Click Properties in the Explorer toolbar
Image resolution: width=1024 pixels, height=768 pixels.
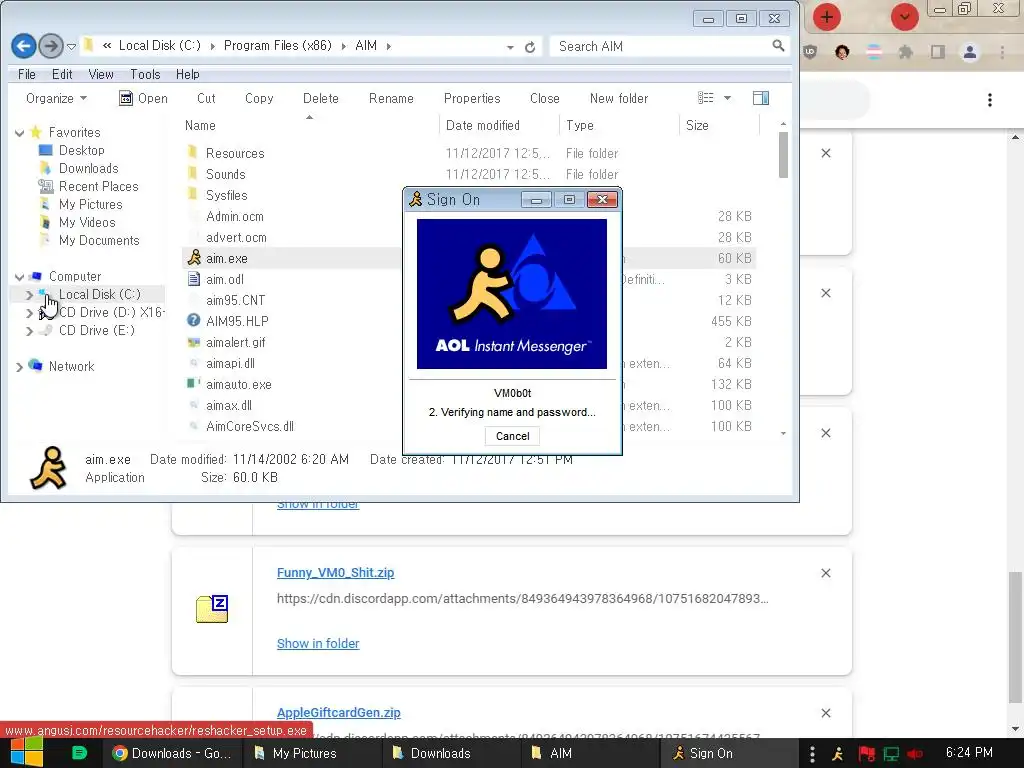click(472, 99)
